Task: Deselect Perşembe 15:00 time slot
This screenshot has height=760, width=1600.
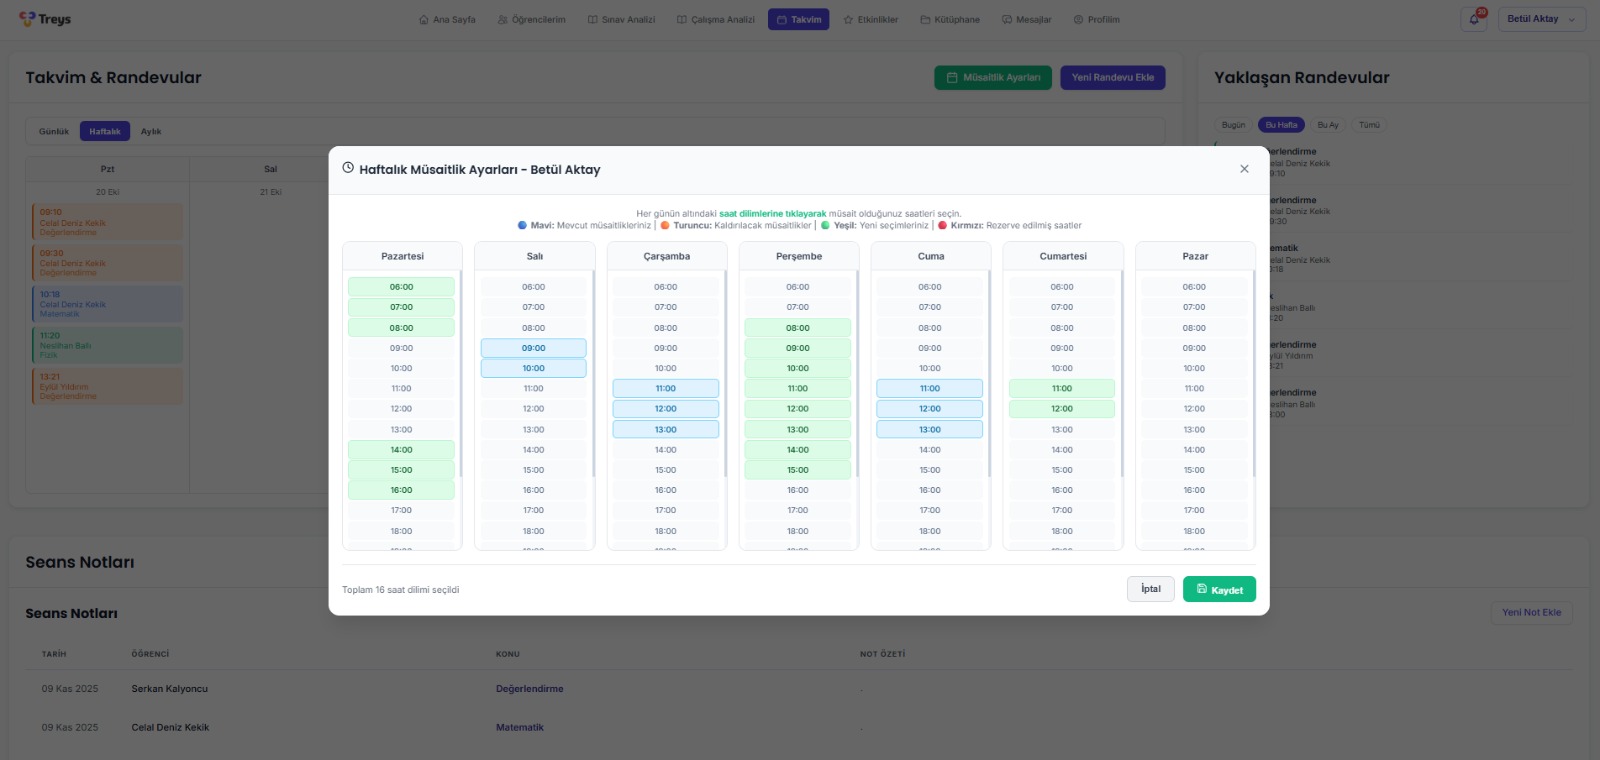Action: [797, 470]
